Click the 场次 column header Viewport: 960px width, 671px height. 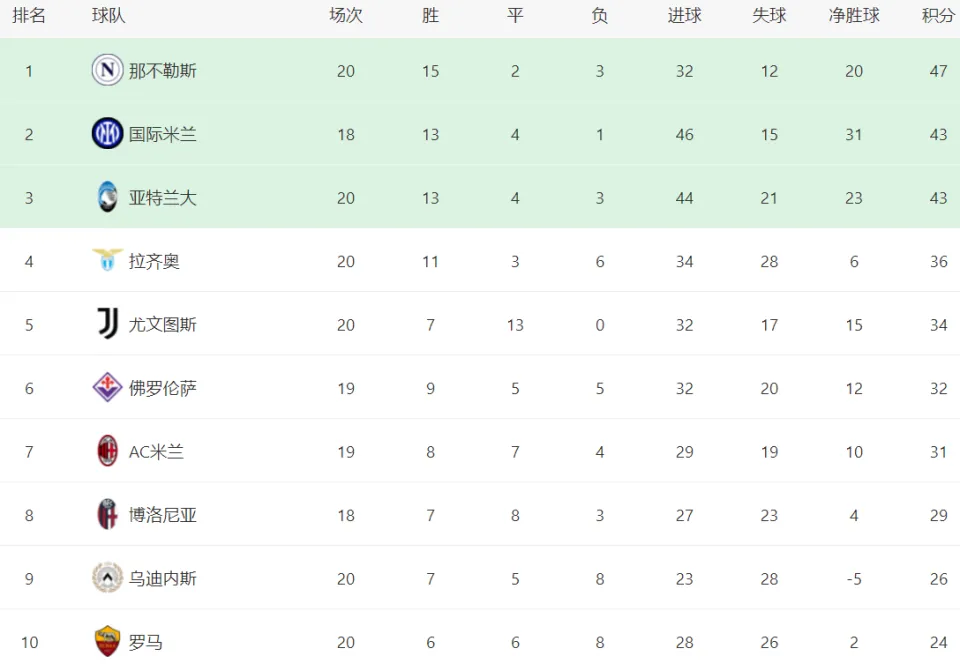click(346, 15)
